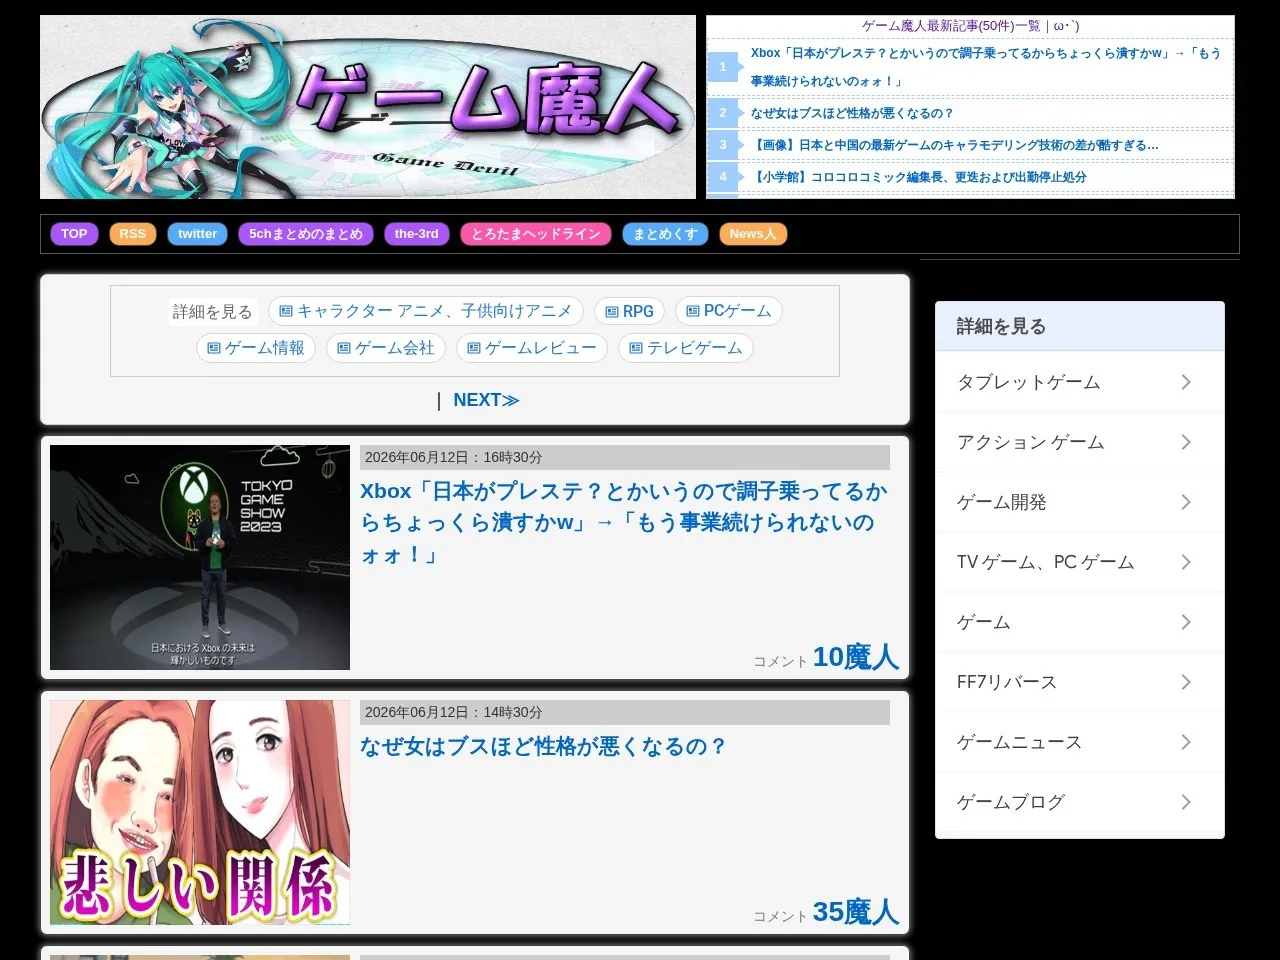
Task: Open the TOP navigation pill
Action: click(74, 234)
